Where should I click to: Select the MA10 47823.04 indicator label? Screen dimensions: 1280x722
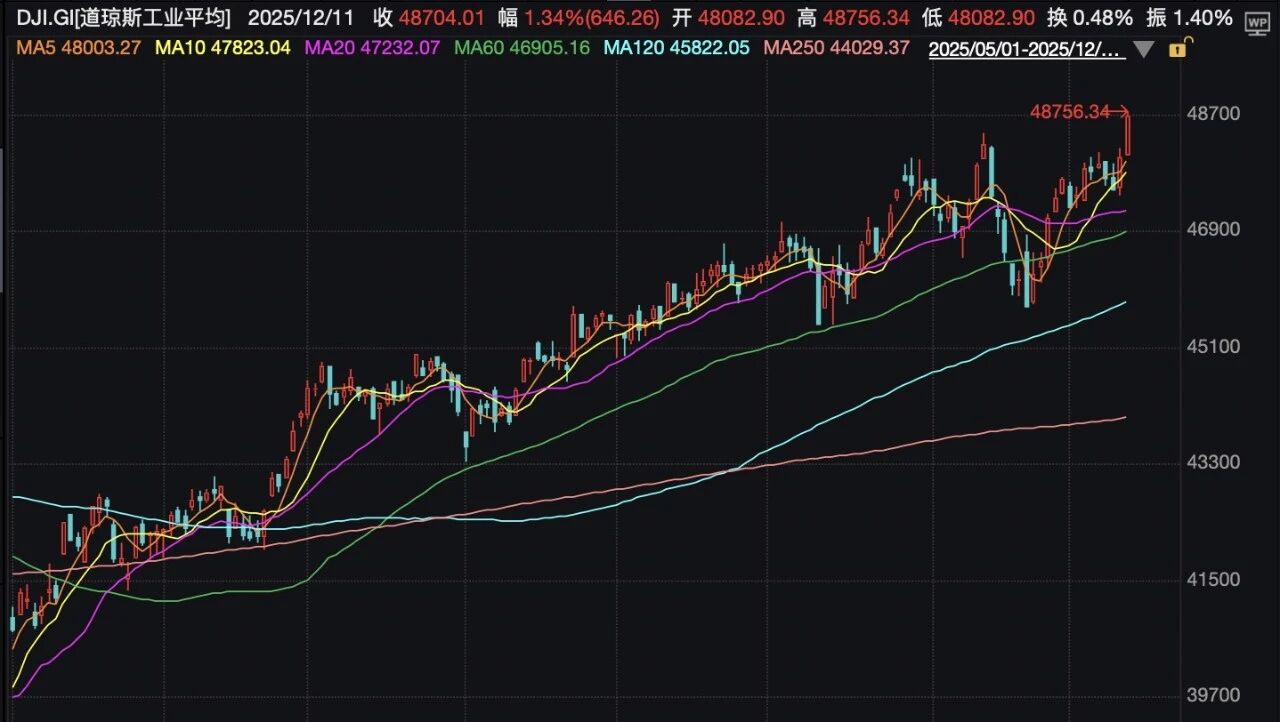tap(221, 47)
